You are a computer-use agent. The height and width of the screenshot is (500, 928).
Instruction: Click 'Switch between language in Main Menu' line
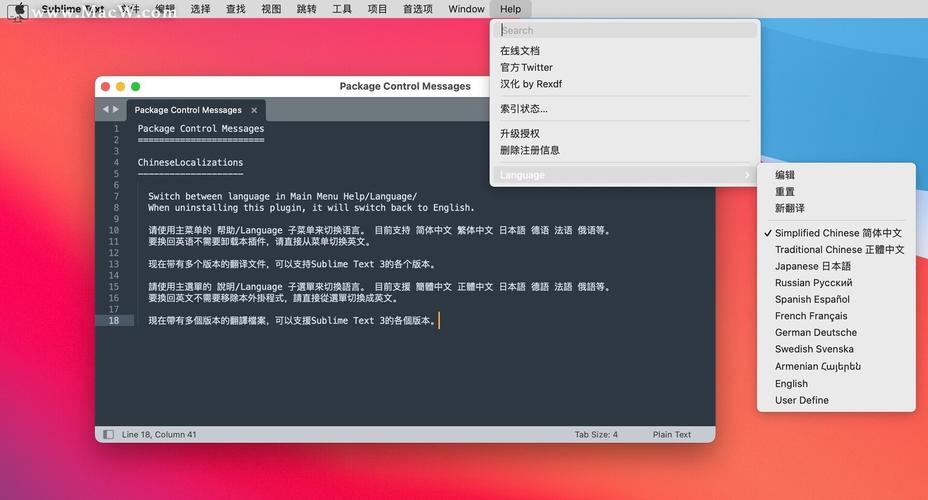(x=282, y=196)
